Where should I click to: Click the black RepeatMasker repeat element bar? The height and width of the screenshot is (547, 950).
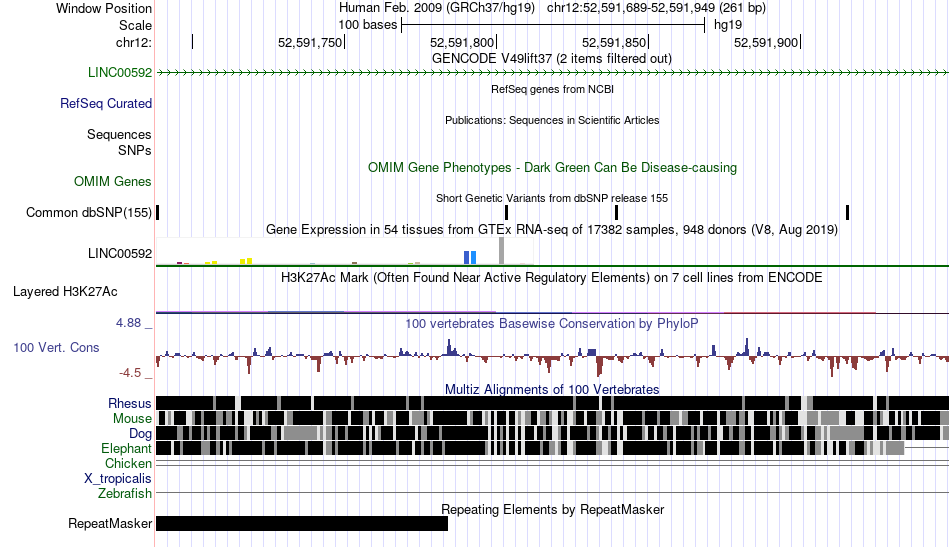(302, 523)
